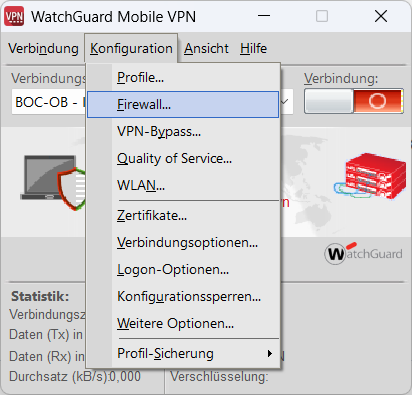Screen dimensions: 412x395
Task: Minimize the WatchGuard Mobile VPN window
Action: point(264,16)
